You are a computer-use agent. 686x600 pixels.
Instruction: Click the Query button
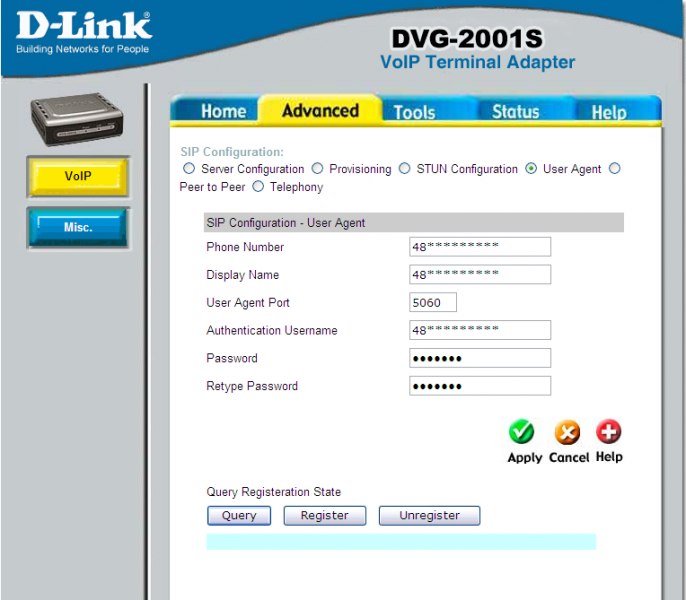(x=239, y=516)
